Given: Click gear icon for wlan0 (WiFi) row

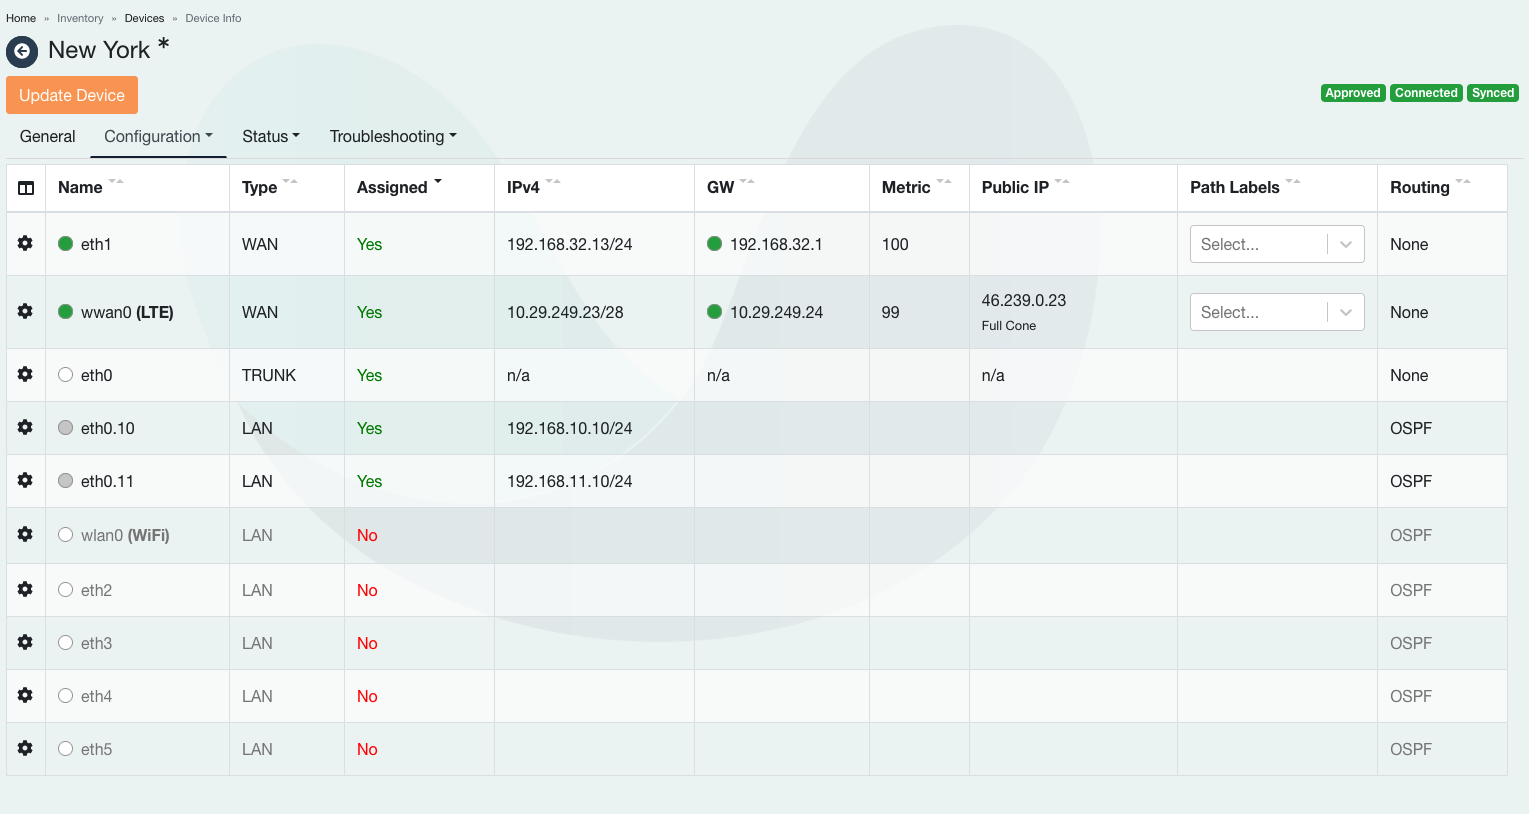Looking at the screenshot, I should pos(25,535).
